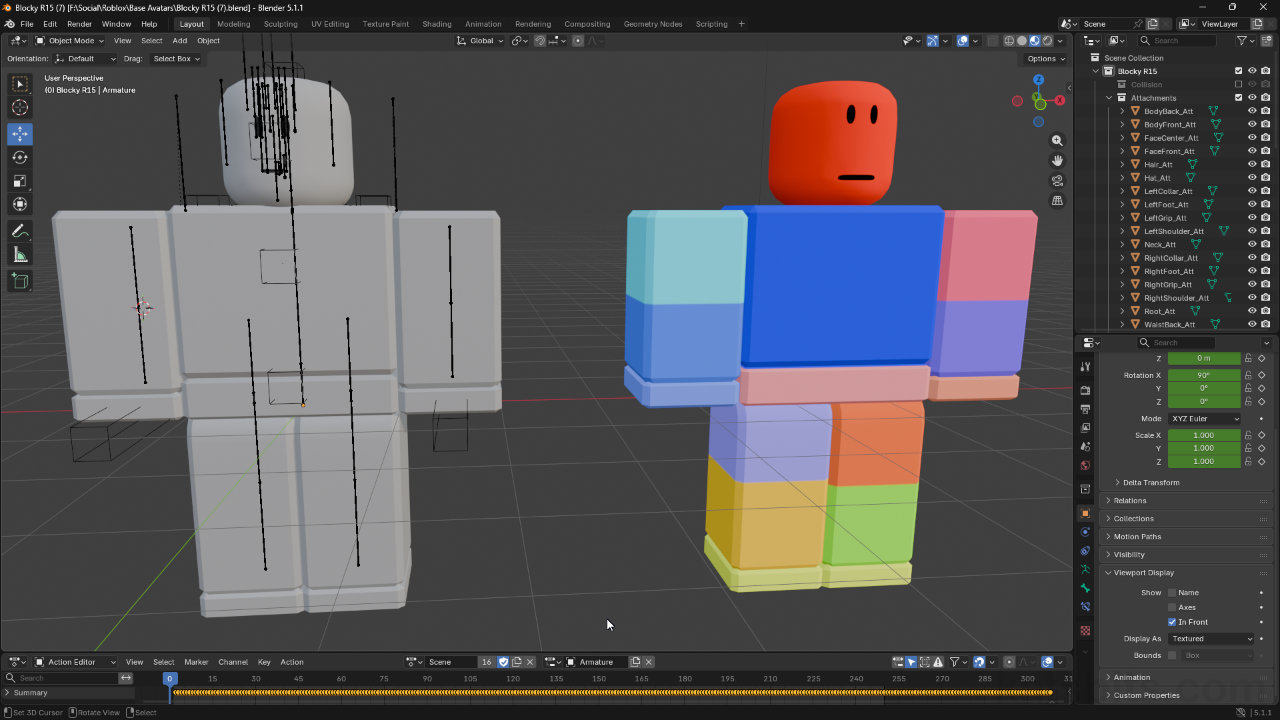Screen dimensions: 1280x720
Task: Open the Display As Textured dropdown
Action: (x=1211, y=639)
